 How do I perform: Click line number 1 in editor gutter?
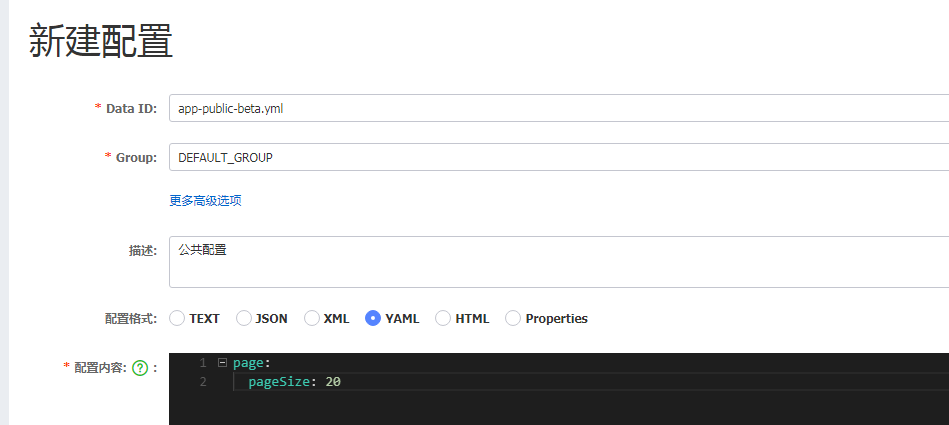click(x=203, y=363)
